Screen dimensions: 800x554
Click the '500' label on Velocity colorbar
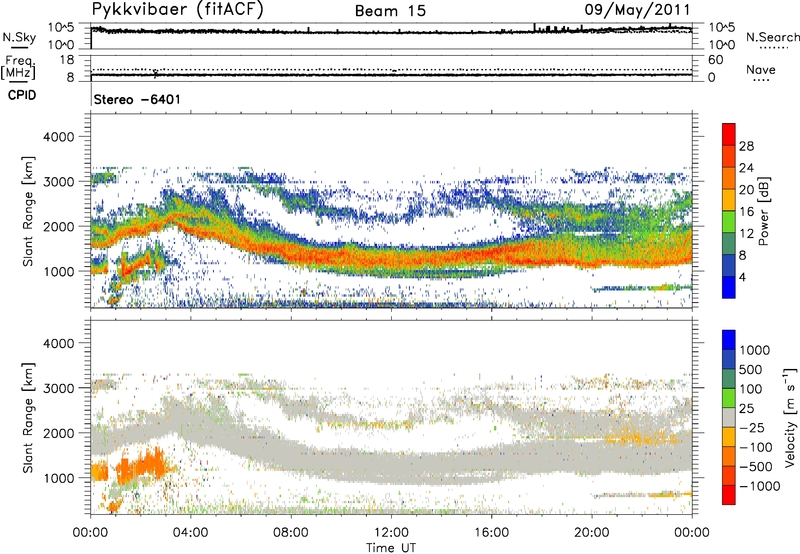click(750, 369)
